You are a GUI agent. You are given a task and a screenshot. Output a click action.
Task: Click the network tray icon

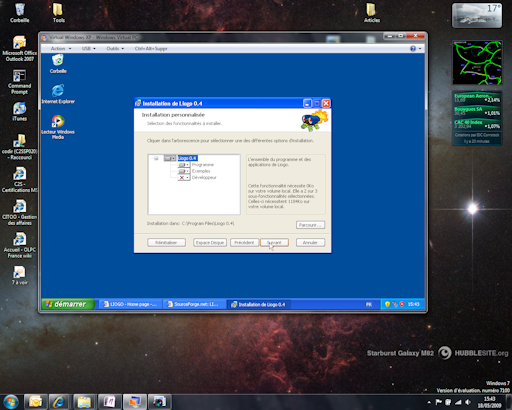tap(458, 402)
